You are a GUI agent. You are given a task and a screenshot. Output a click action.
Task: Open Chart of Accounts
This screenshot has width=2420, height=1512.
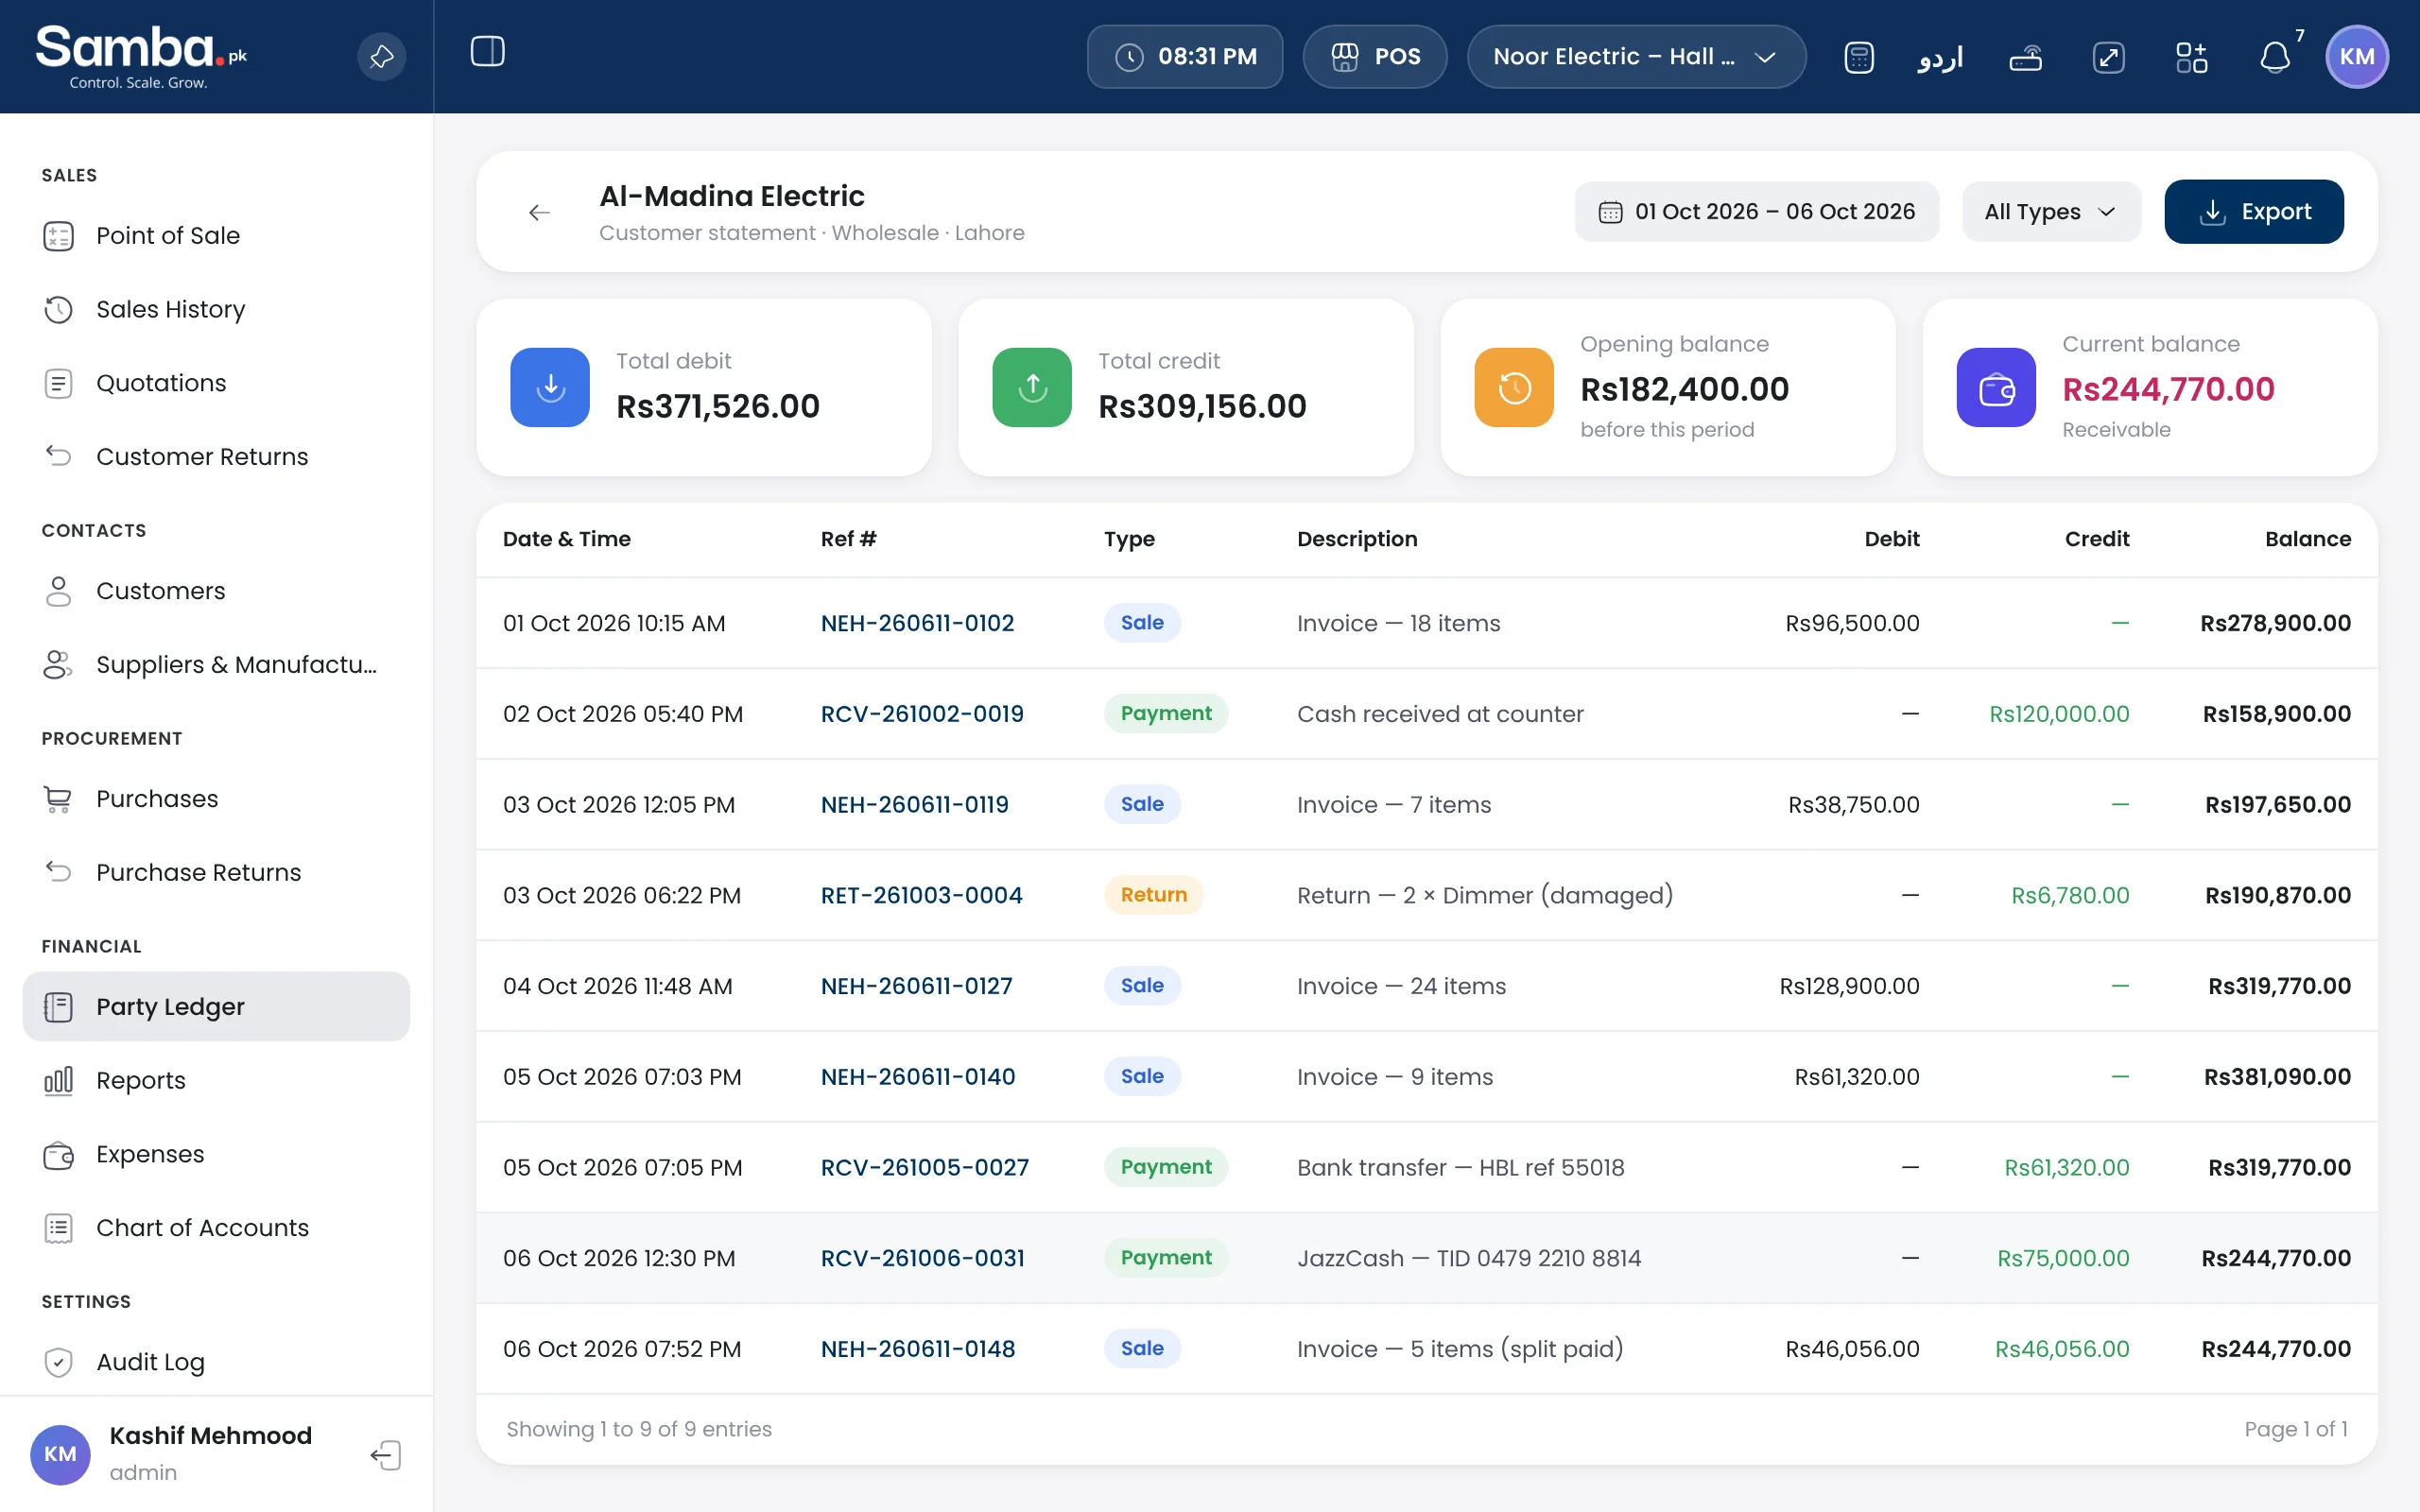(216, 1228)
